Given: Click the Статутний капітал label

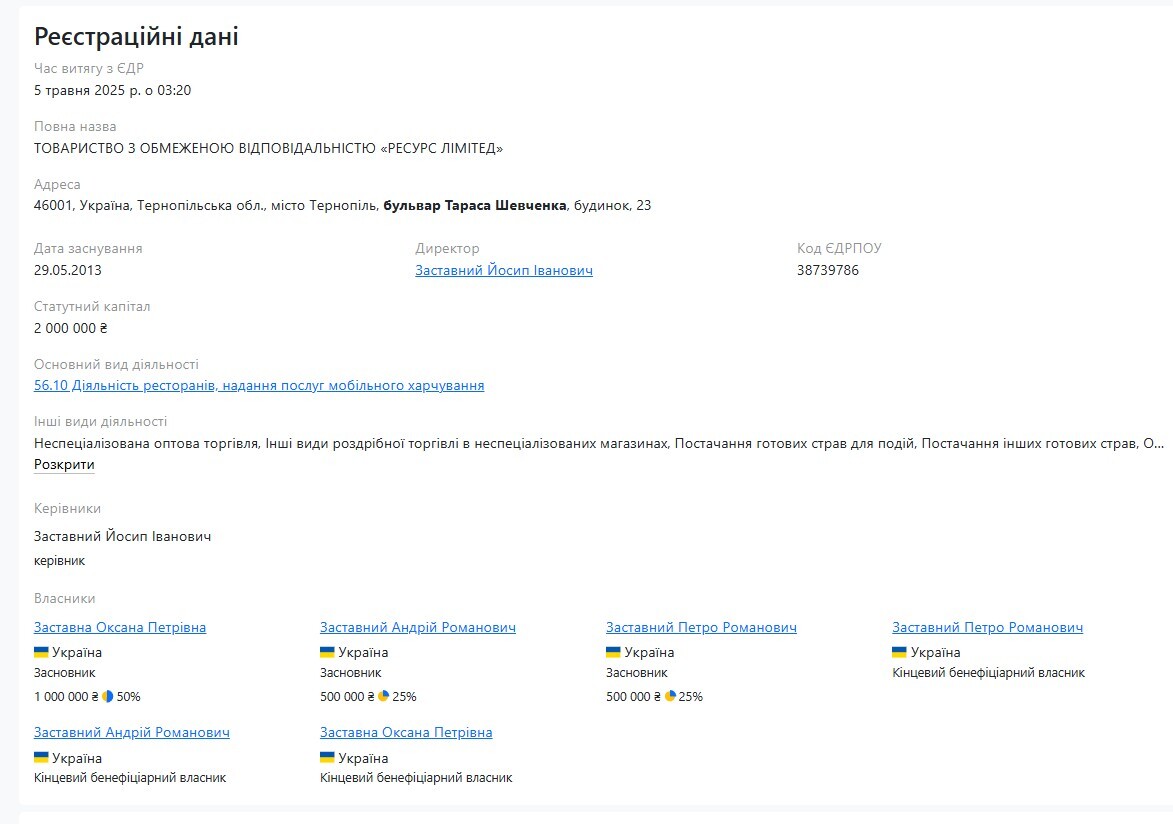Looking at the screenshot, I should pos(92,306).
